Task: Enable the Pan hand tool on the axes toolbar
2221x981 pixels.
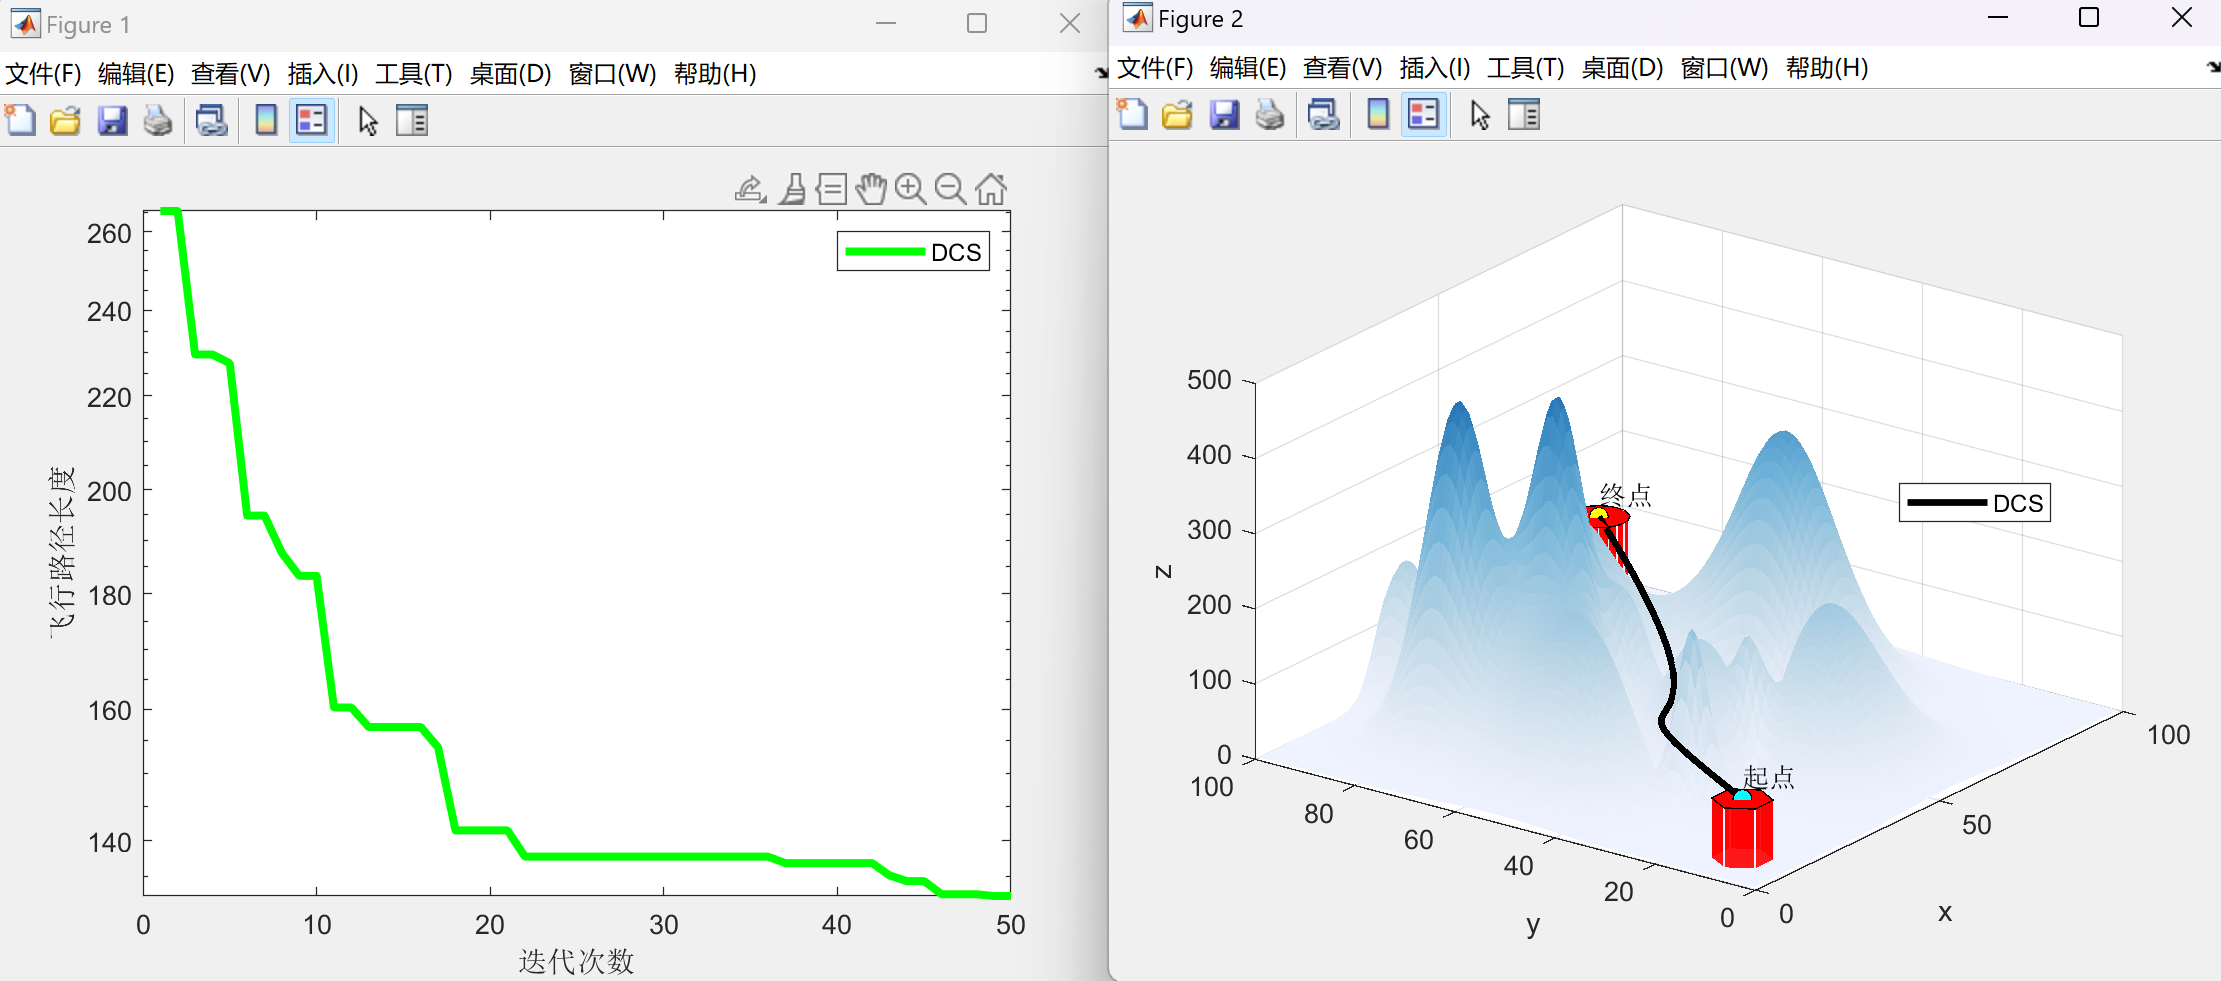Action: point(871,189)
